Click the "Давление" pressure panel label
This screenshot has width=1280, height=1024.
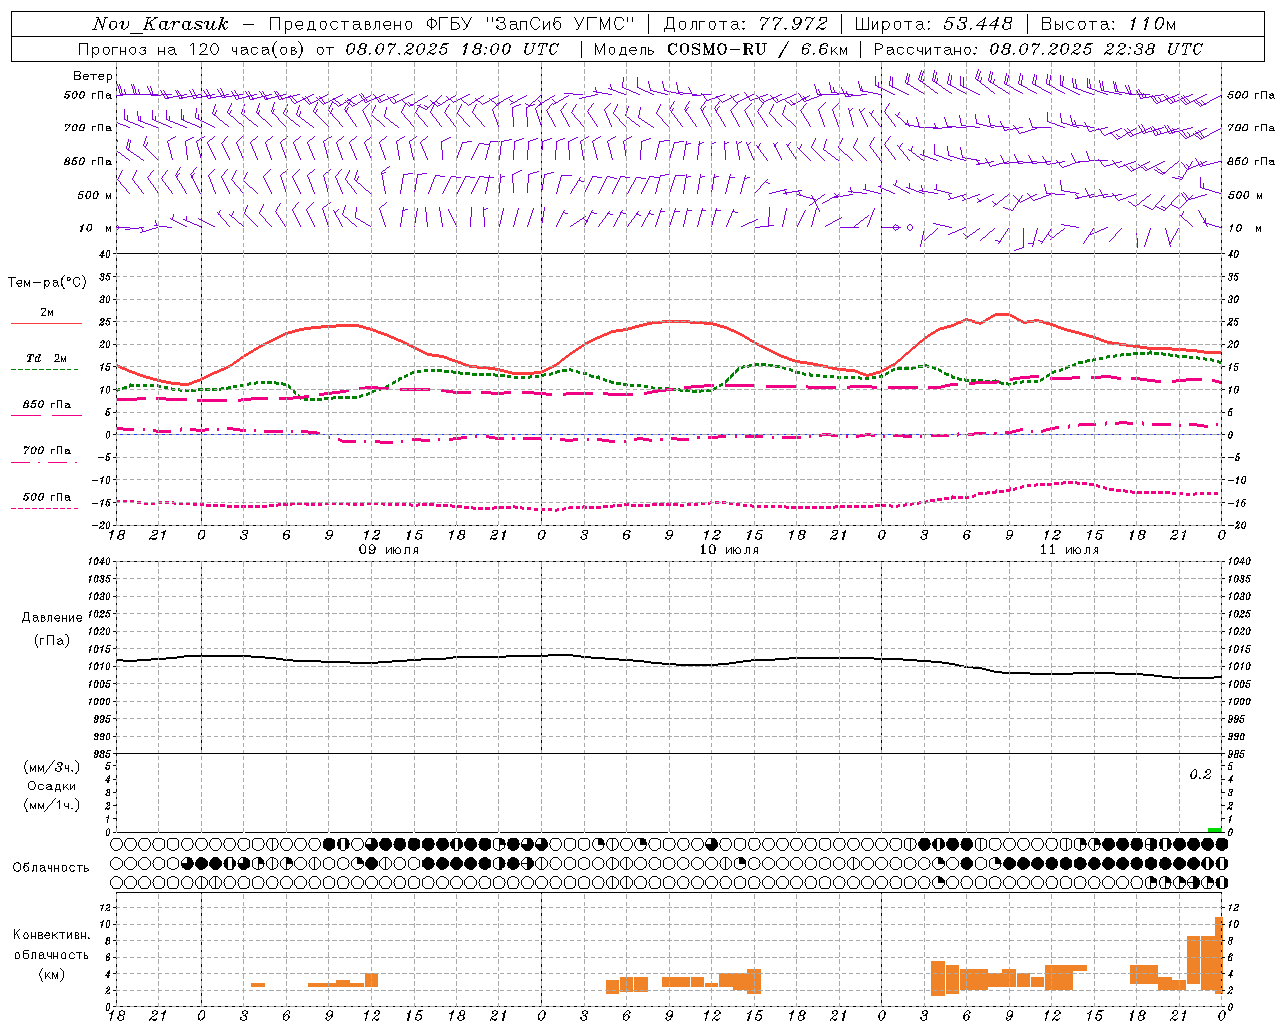[x=52, y=618]
